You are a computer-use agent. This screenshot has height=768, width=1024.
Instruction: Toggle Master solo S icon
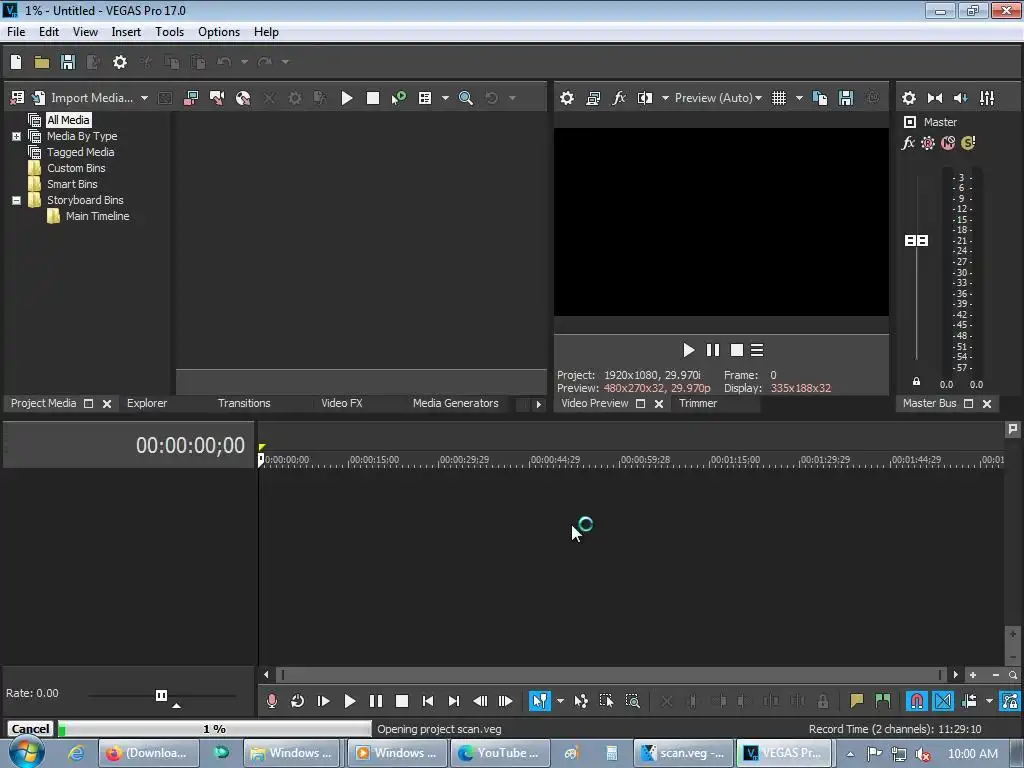[x=968, y=143]
